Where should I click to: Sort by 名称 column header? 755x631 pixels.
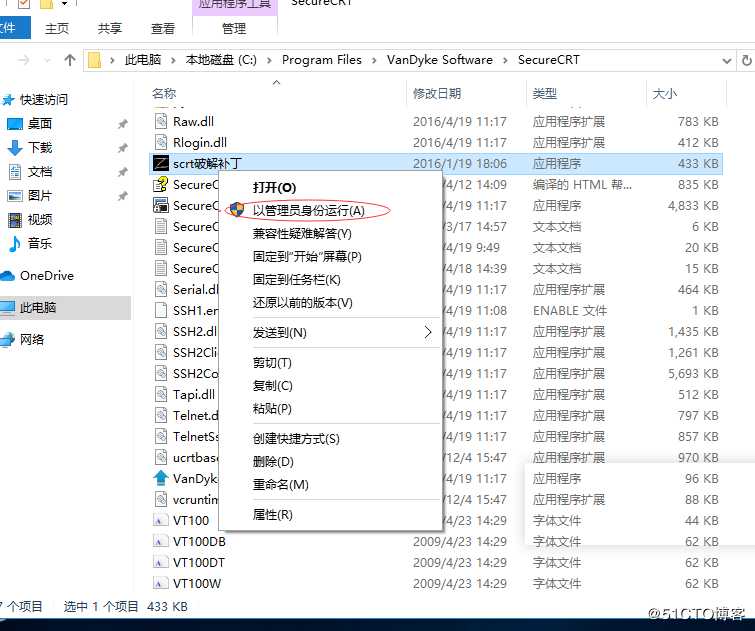[x=164, y=93]
